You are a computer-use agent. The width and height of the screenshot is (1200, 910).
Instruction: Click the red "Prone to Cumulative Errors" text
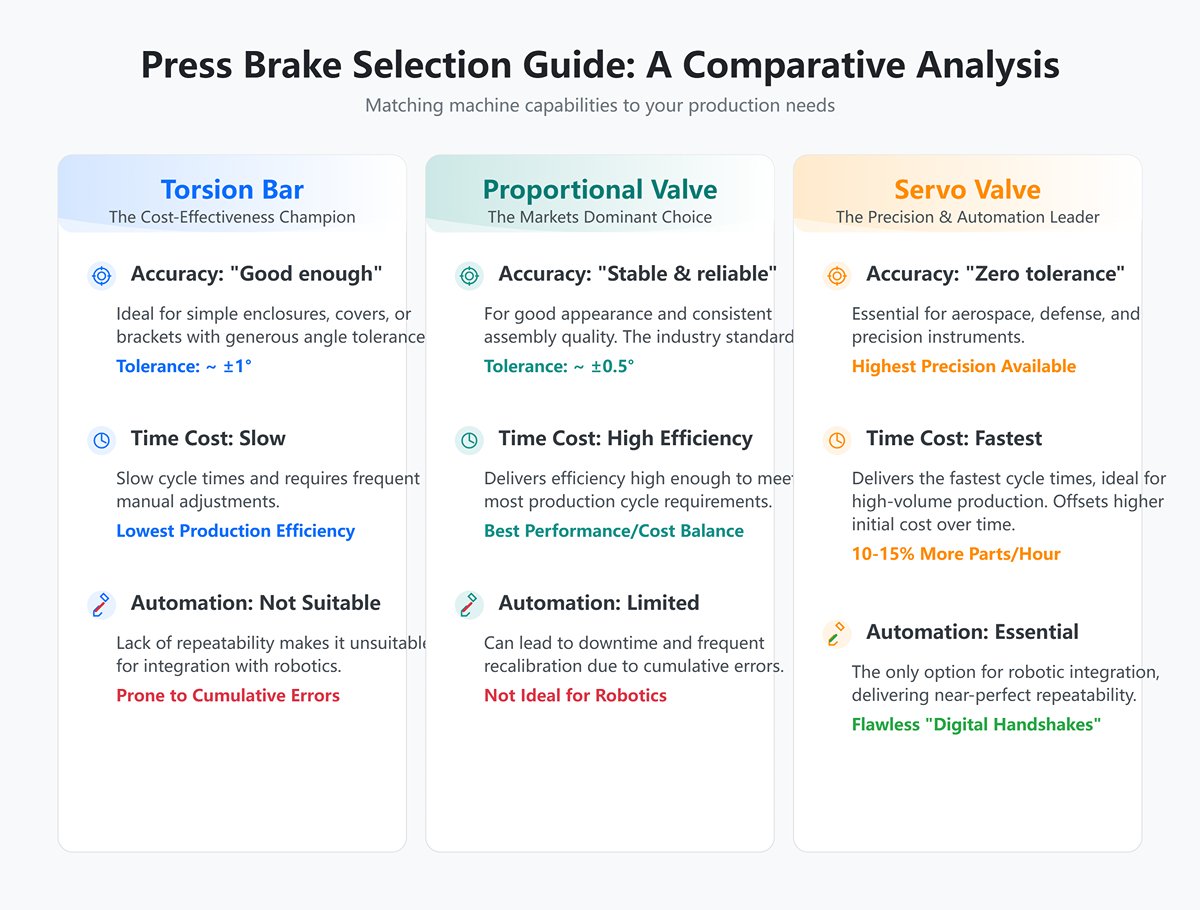(228, 695)
